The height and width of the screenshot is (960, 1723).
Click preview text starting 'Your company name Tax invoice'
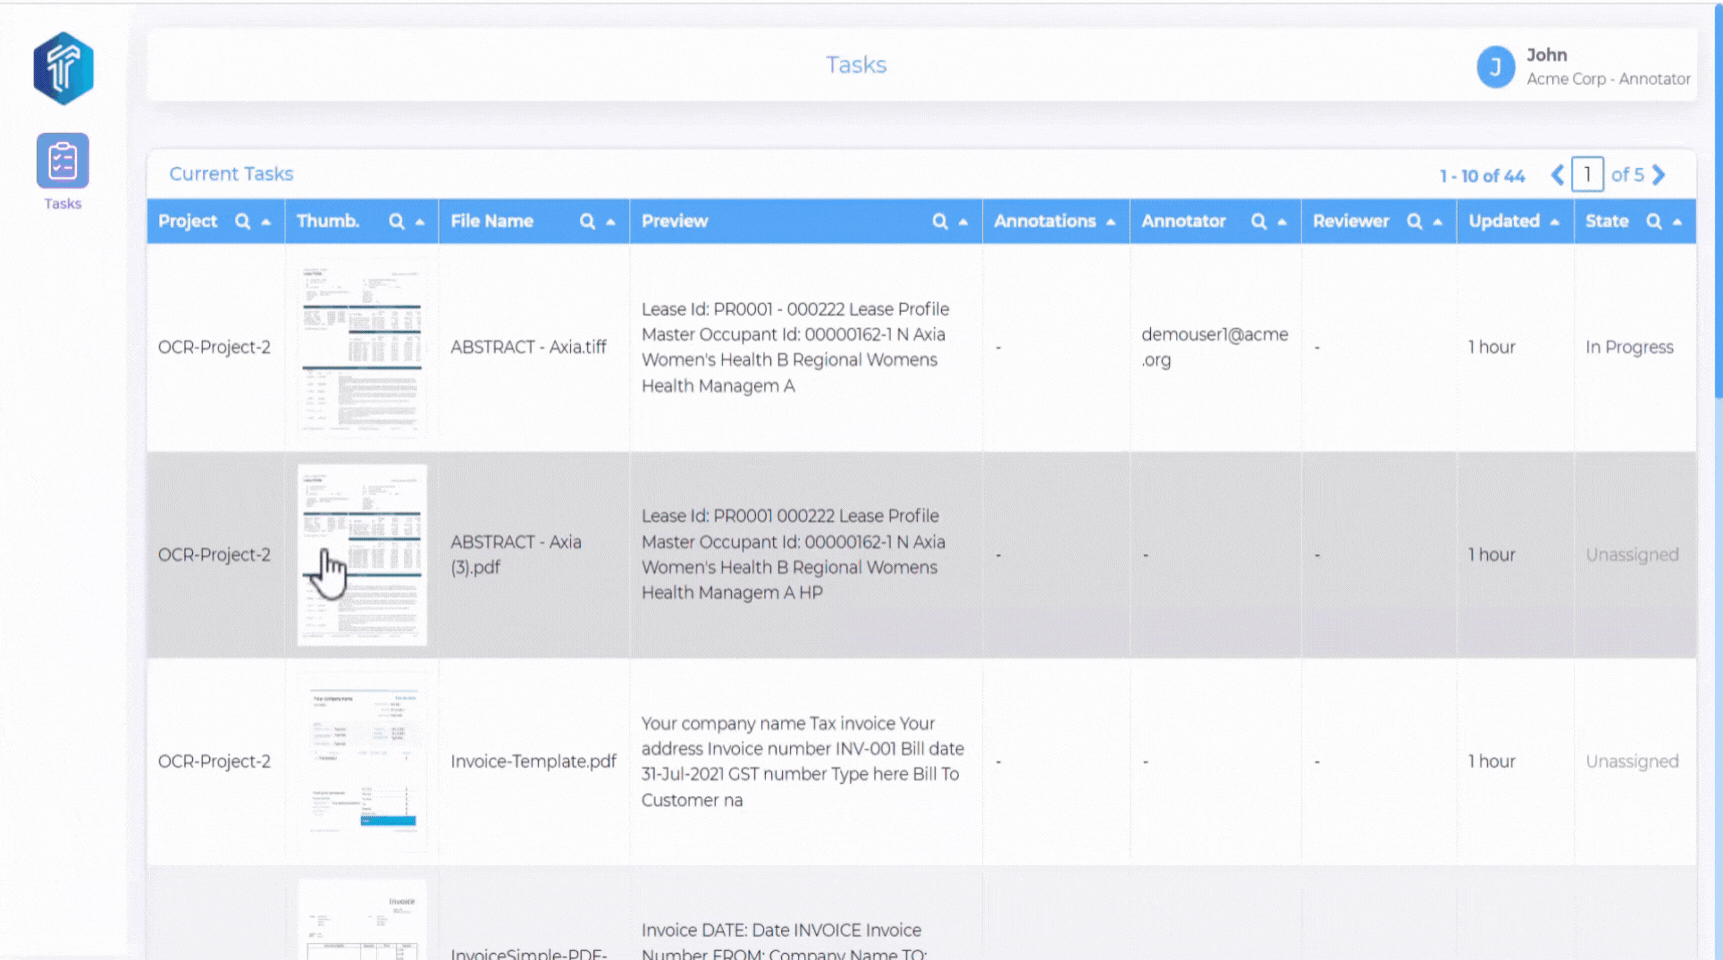click(x=803, y=762)
